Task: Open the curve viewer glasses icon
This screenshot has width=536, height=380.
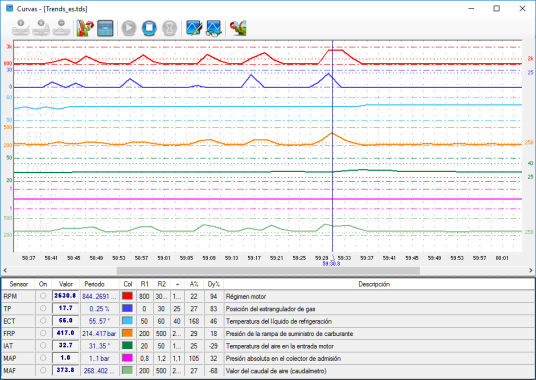Action: pos(214,28)
